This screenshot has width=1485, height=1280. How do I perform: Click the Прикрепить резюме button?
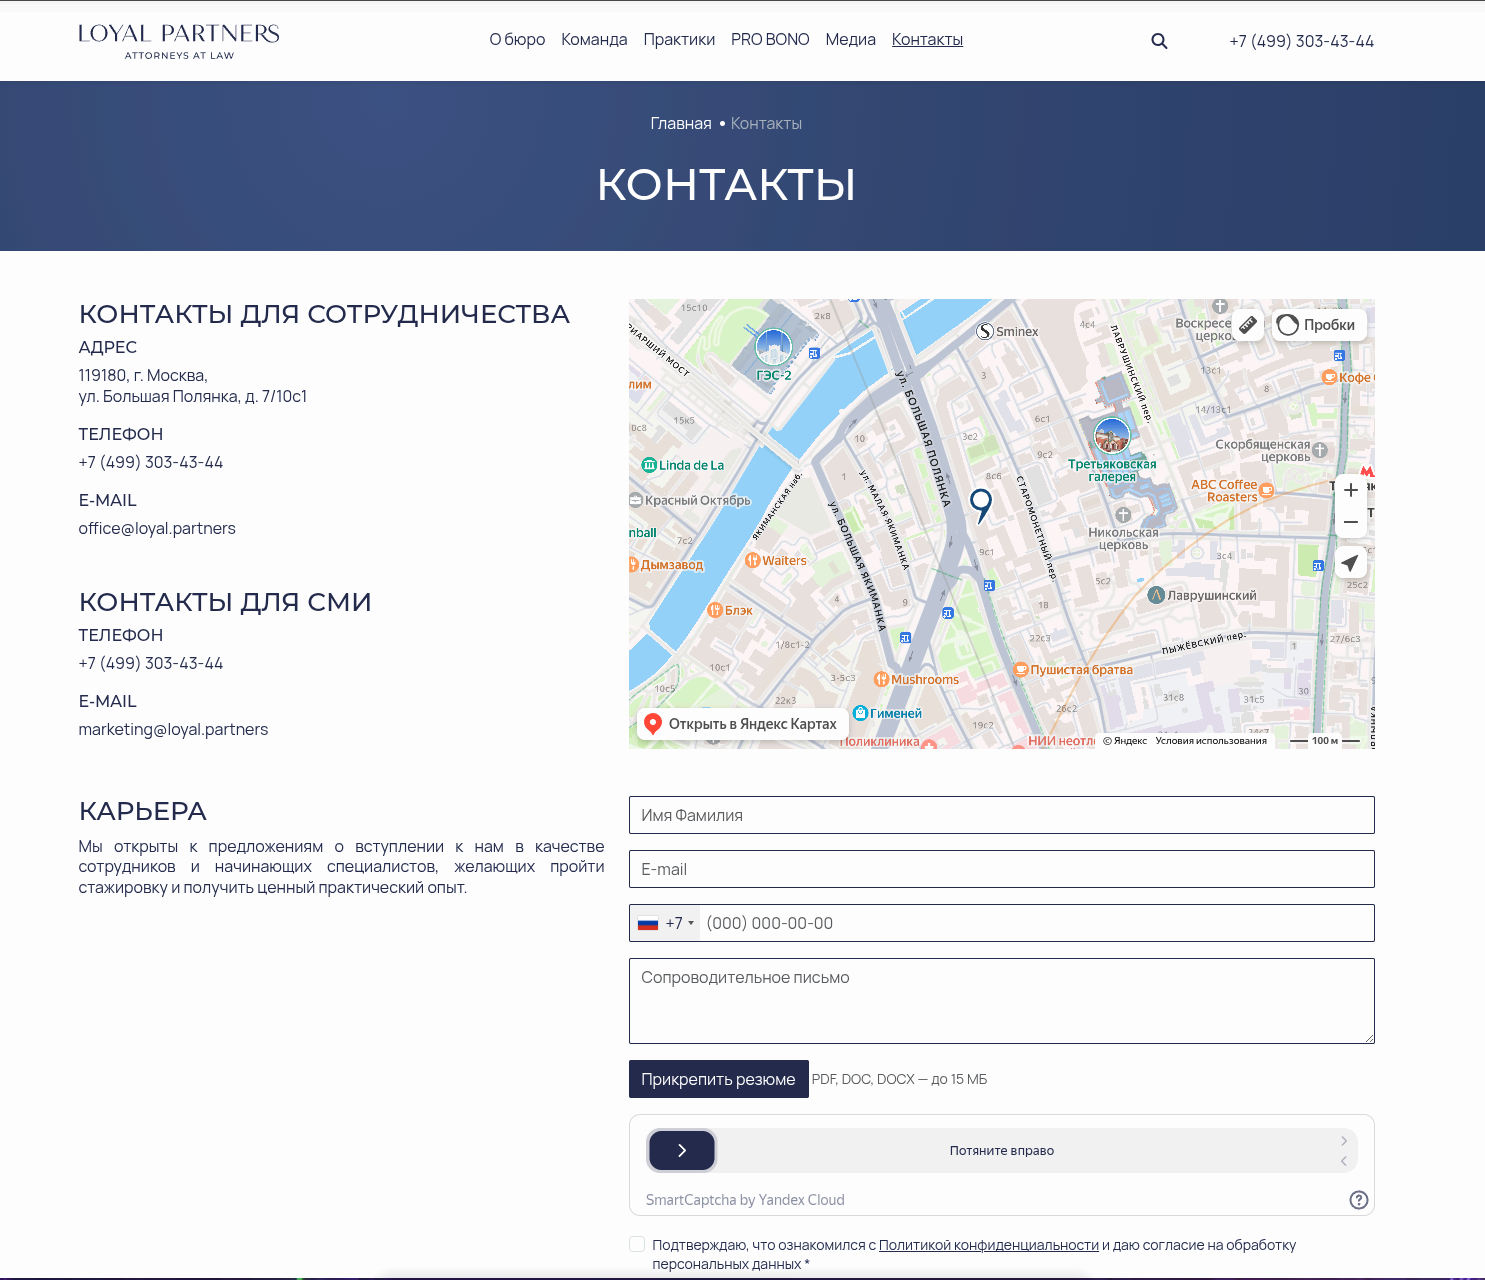pyautogui.click(x=718, y=1079)
